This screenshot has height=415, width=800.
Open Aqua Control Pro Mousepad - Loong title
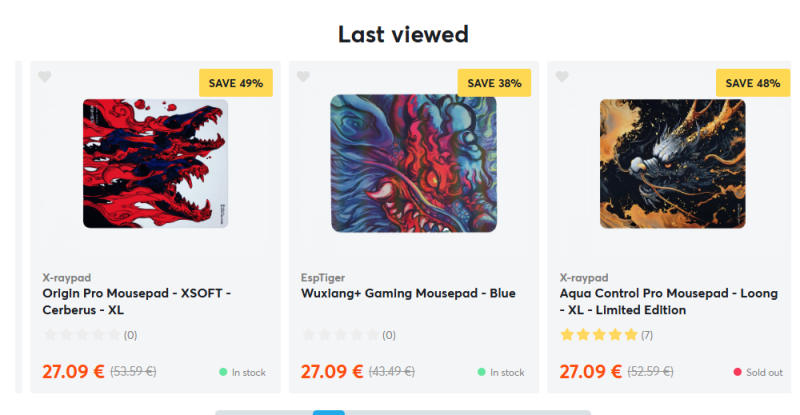[668, 302]
